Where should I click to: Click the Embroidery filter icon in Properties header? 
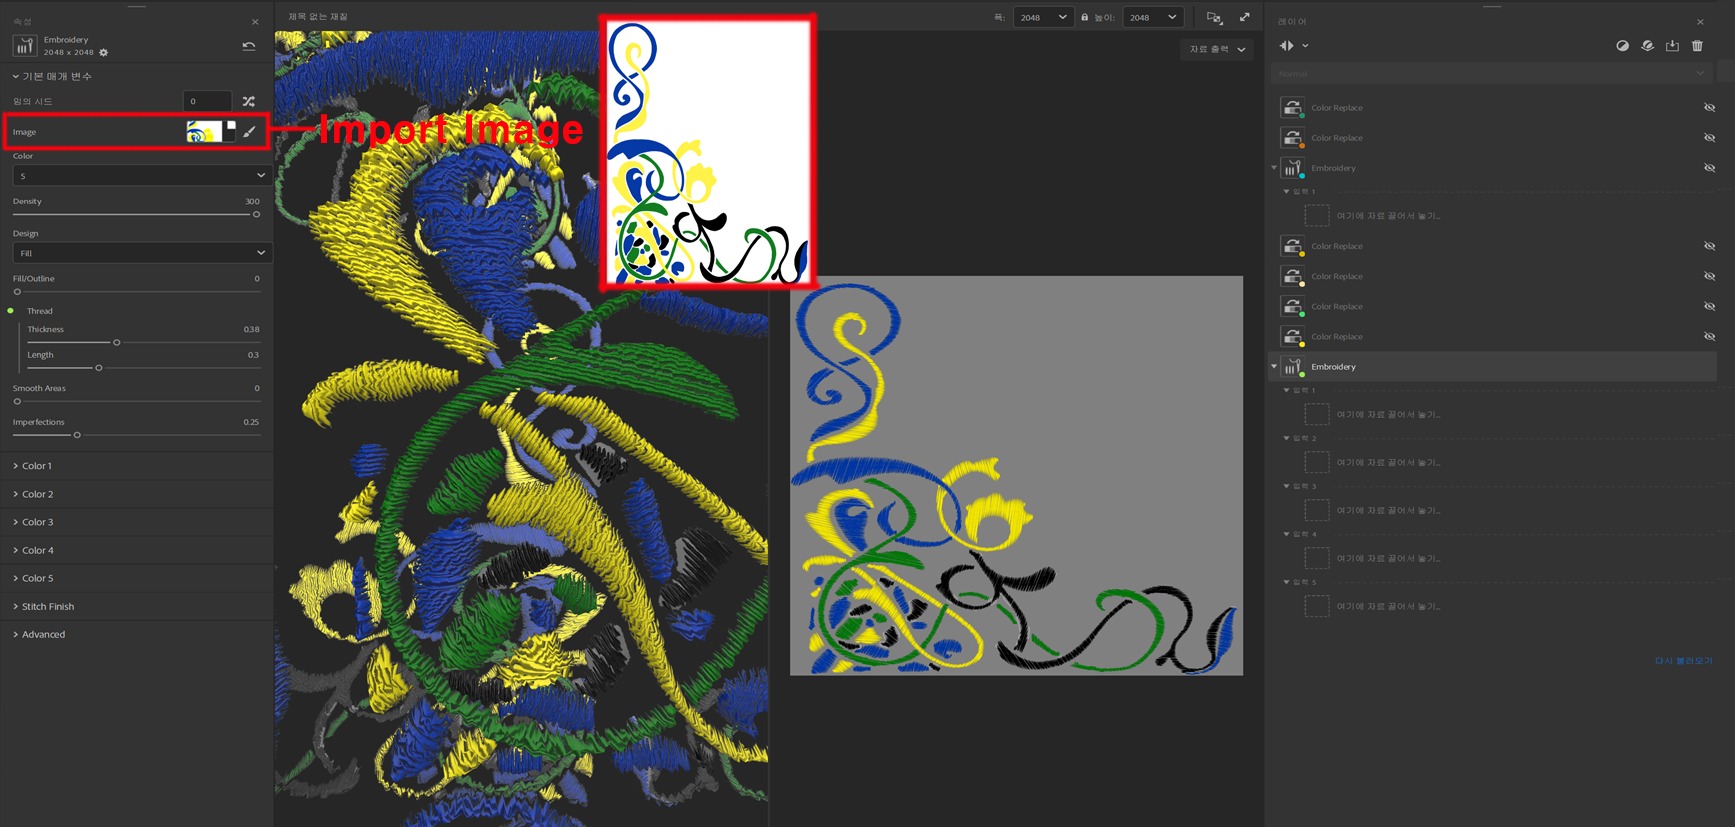click(24, 46)
